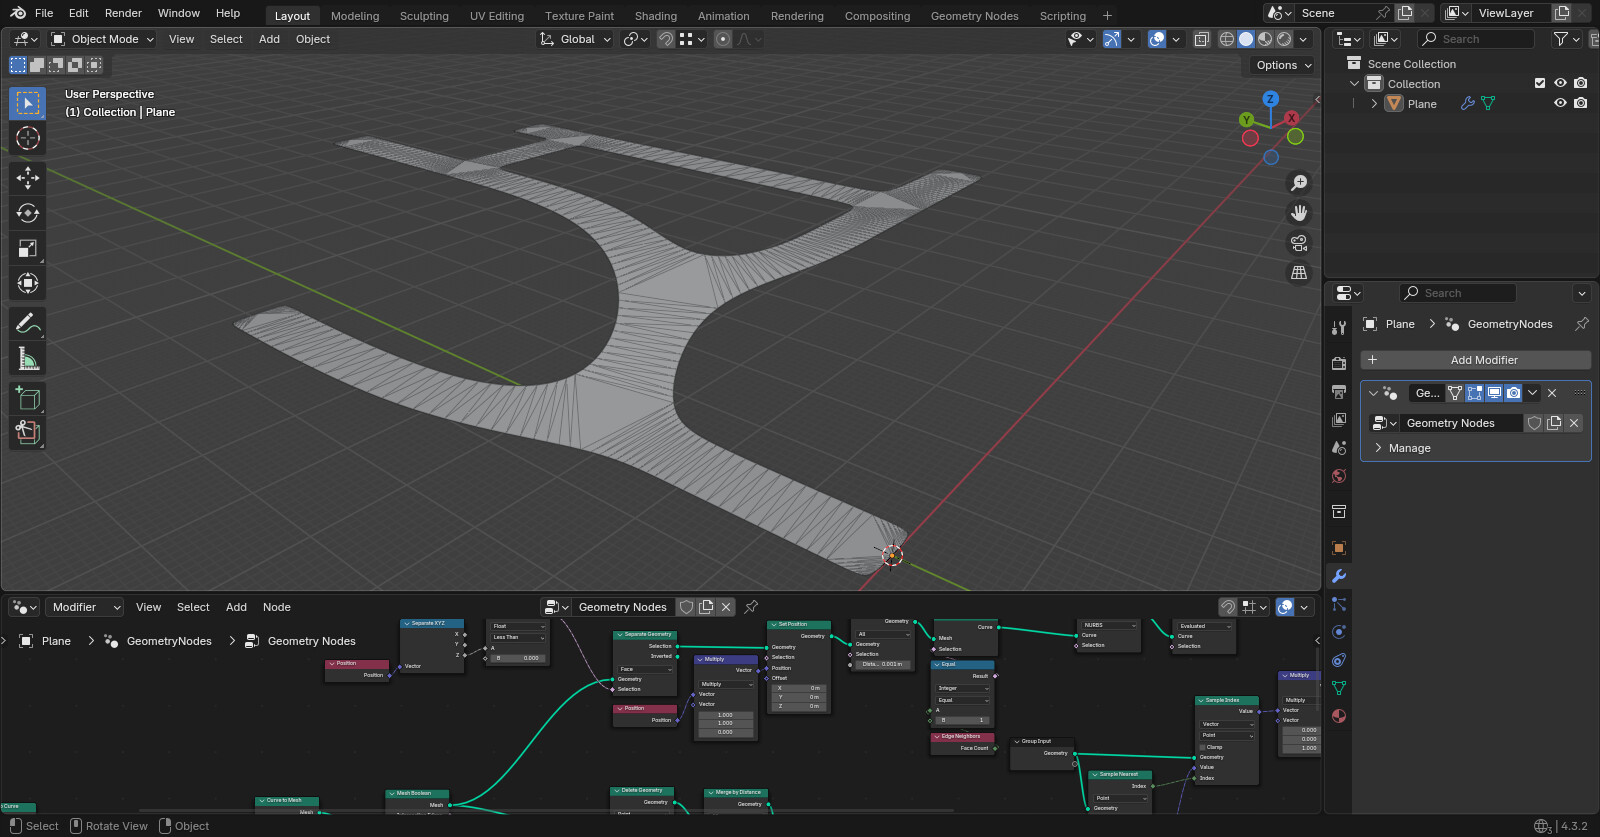Open node editor Node menu
The image size is (1600, 837).
click(x=277, y=607)
